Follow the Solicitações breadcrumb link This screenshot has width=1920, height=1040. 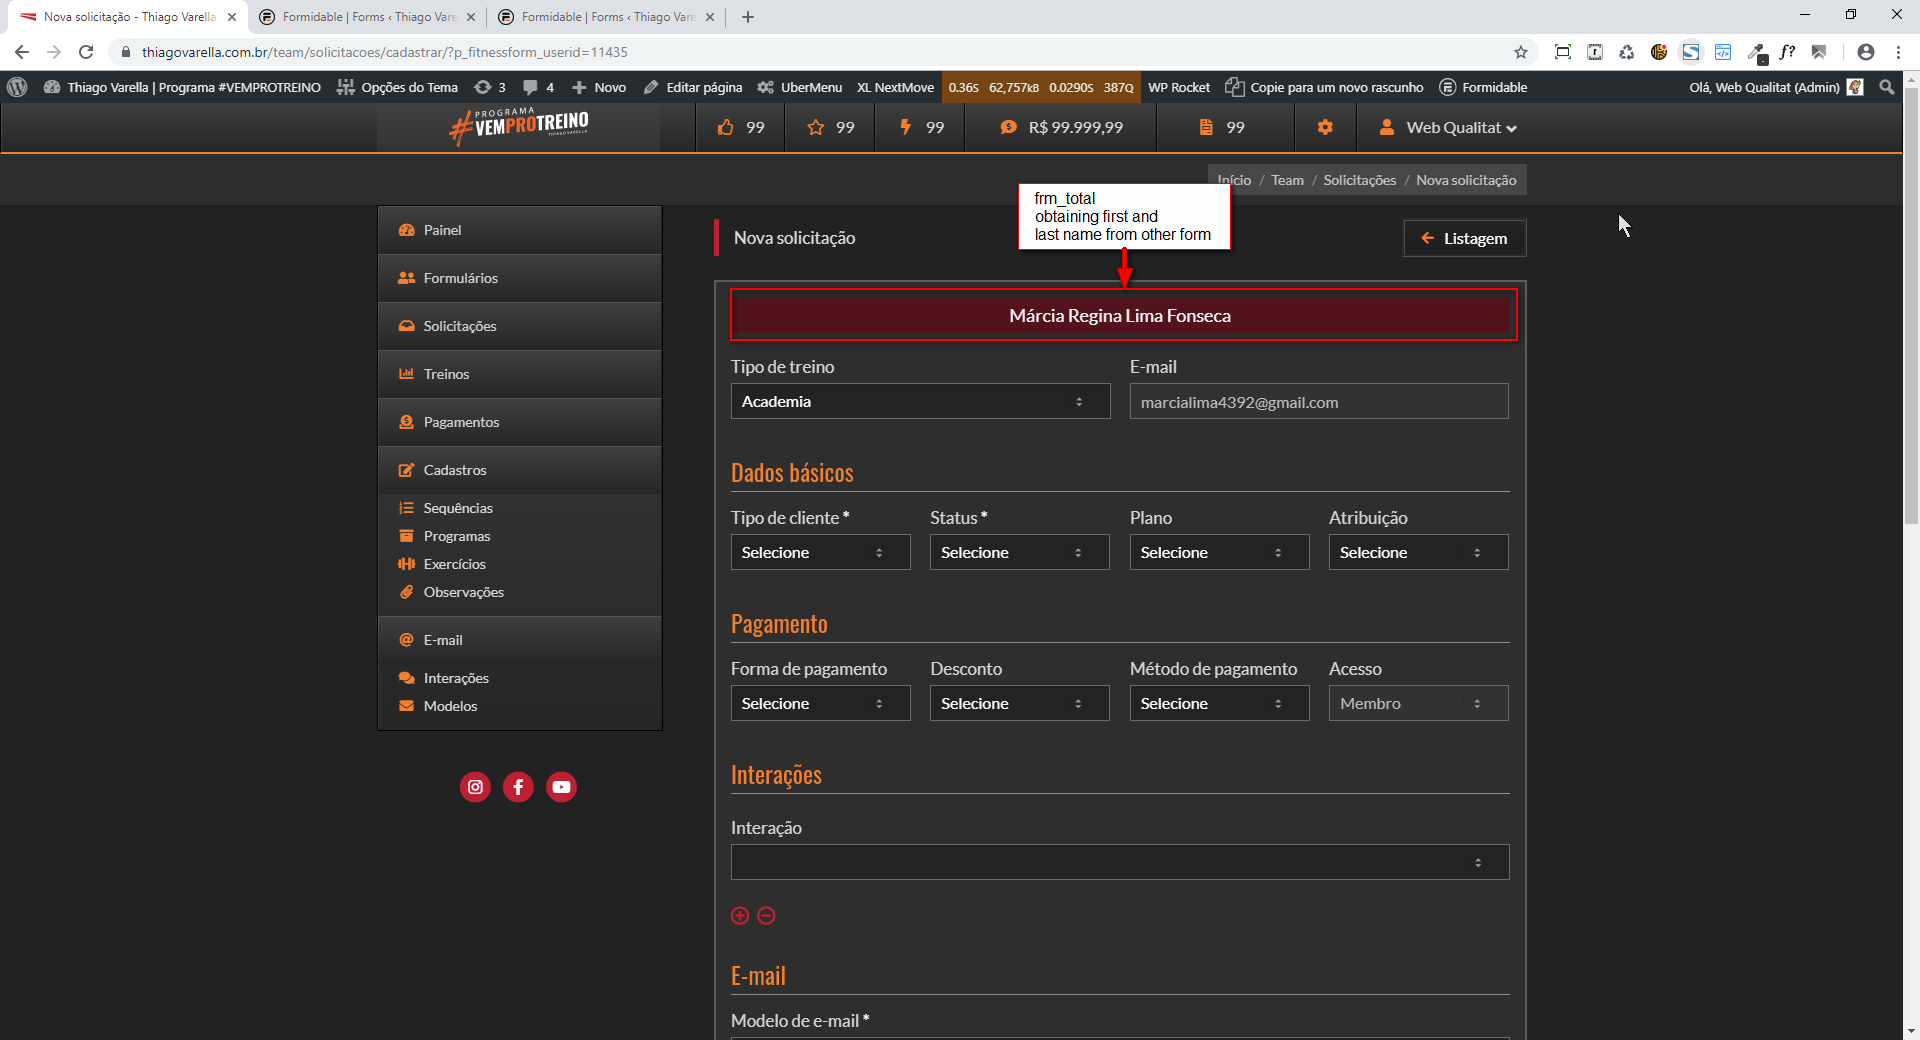(1359, 180)
